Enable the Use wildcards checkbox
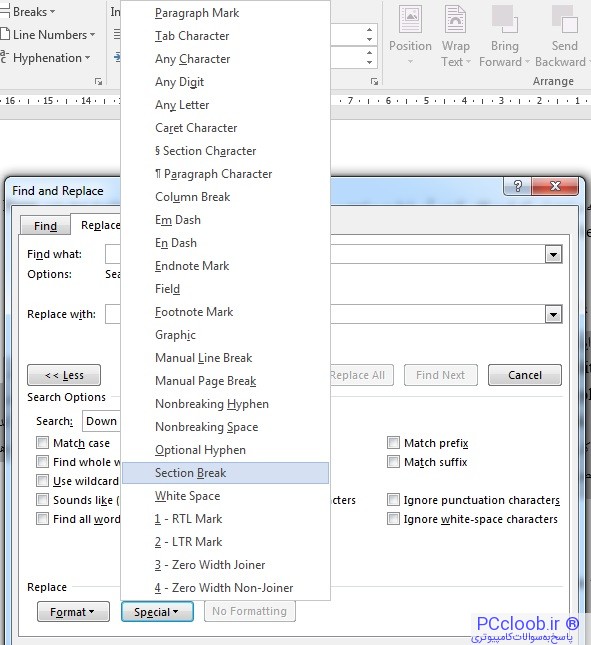The image size is (591, 645). [42, 481]
